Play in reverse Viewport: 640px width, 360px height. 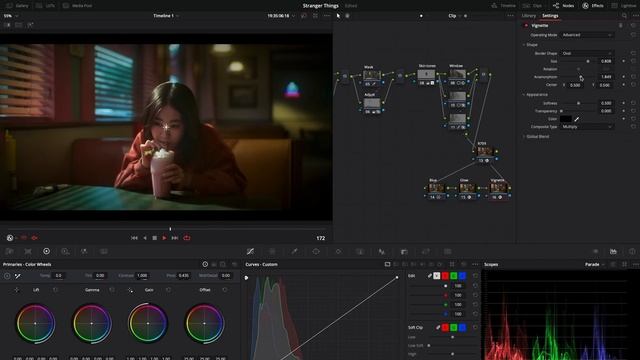144,238
